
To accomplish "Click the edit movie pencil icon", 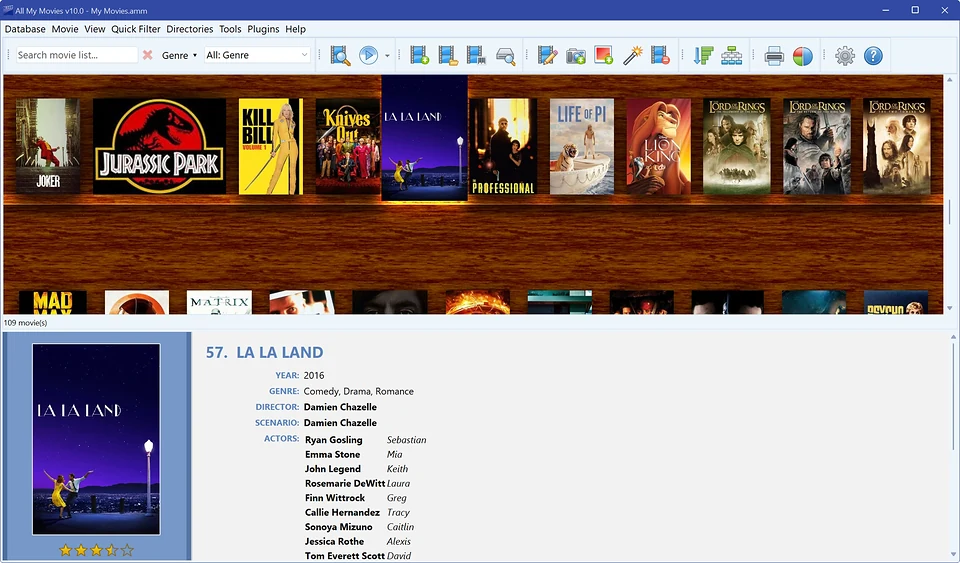I will (x=547, y=55).
